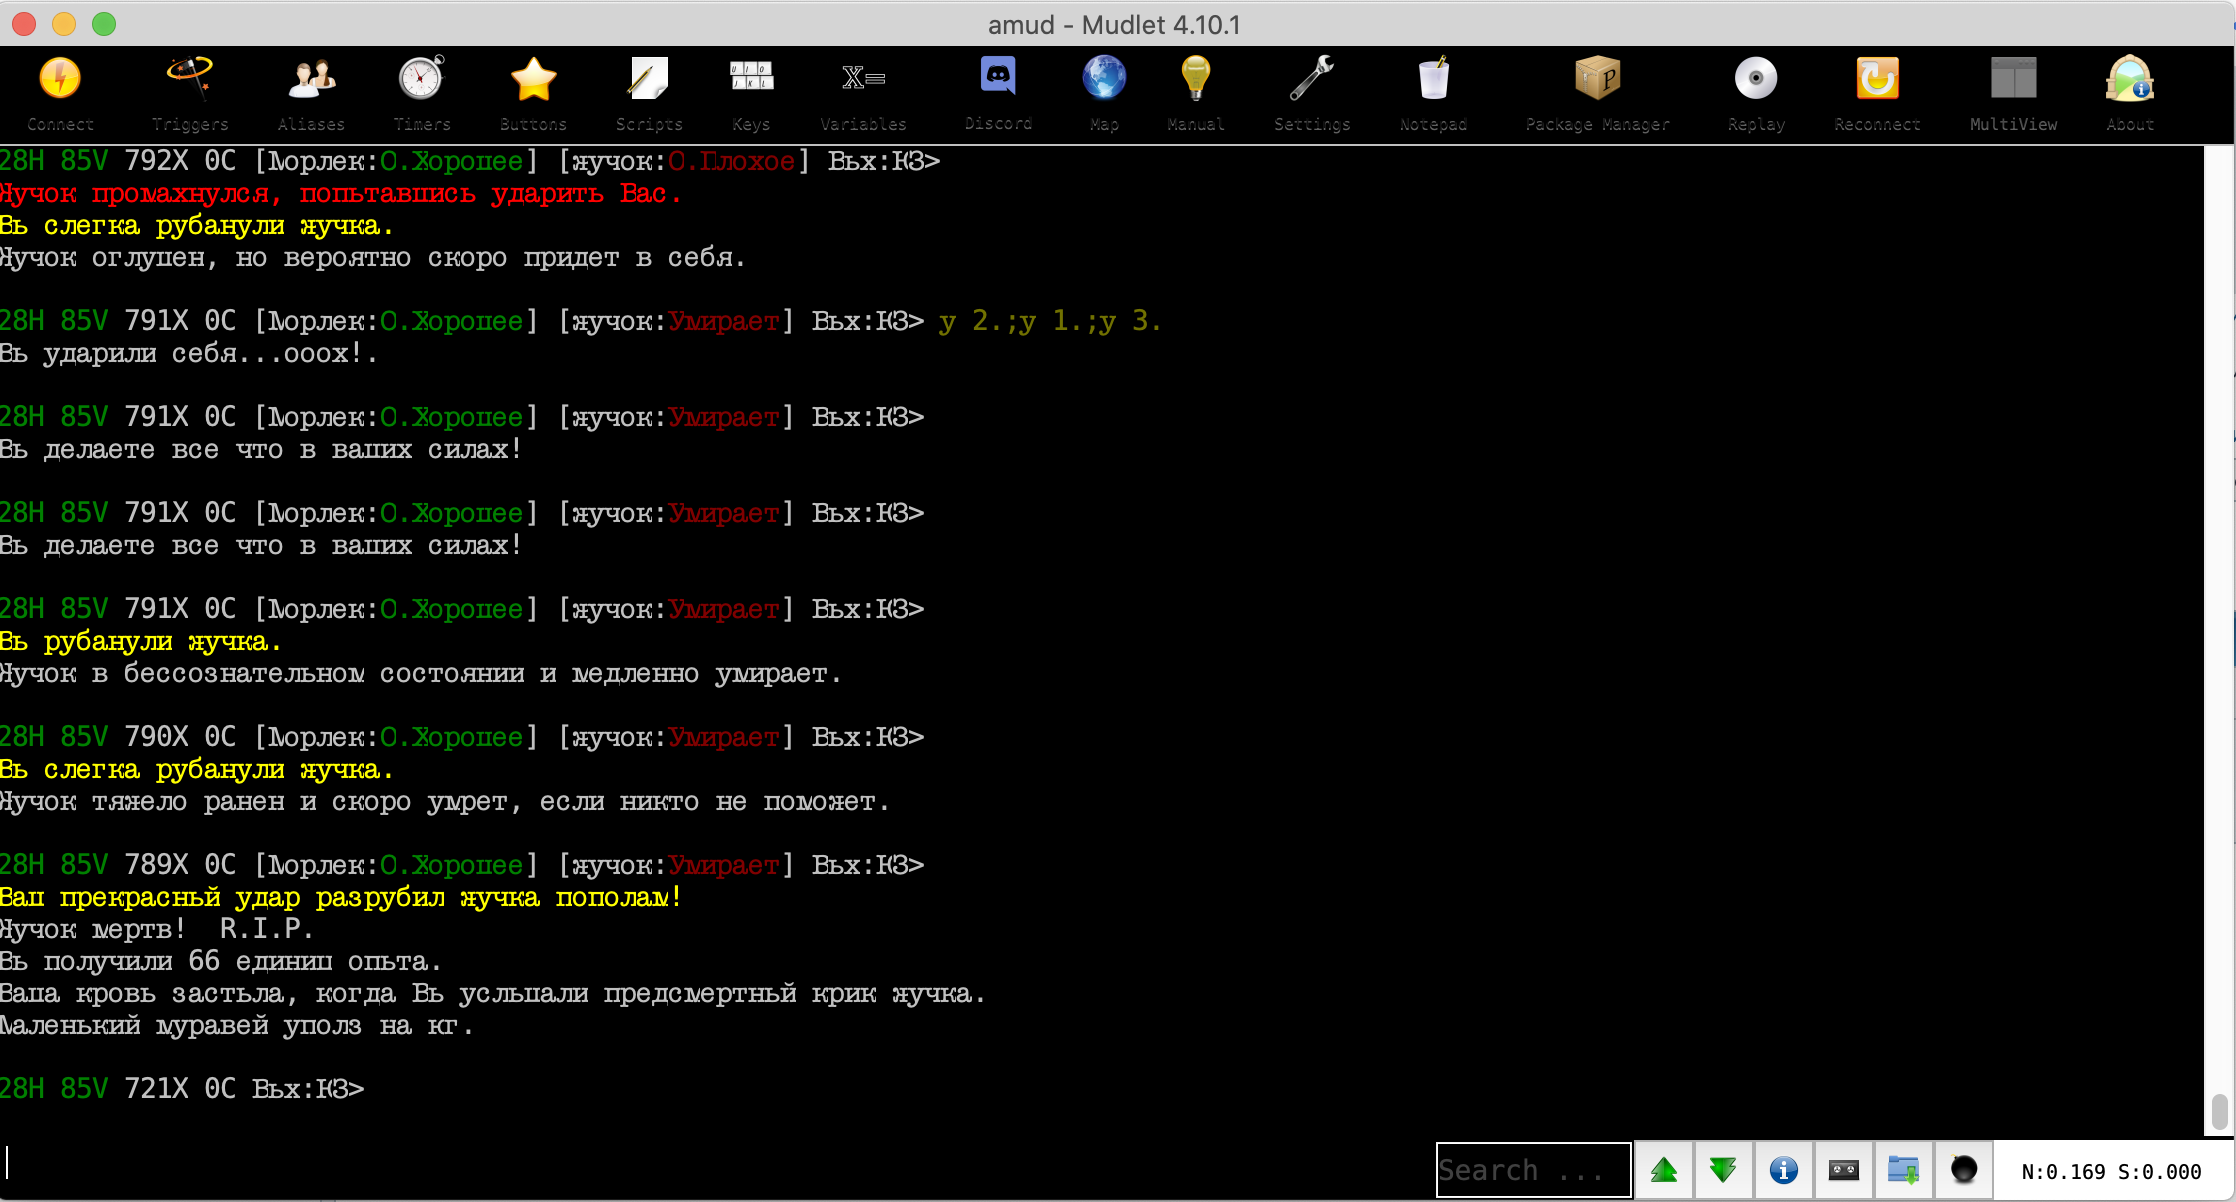Open the Map window
Viewport: 2236px width, 1202px height.
(x=1104, y=93)
